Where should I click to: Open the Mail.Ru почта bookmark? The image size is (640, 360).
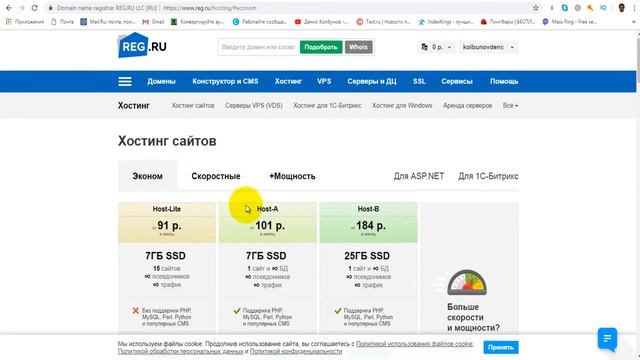click(x=107, y=22)
